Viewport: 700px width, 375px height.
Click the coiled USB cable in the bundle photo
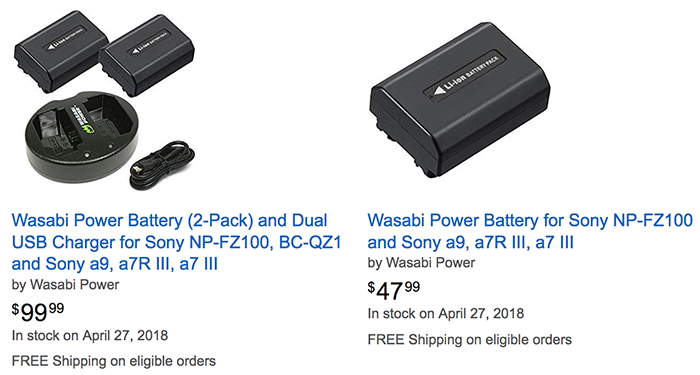[162, 166]
